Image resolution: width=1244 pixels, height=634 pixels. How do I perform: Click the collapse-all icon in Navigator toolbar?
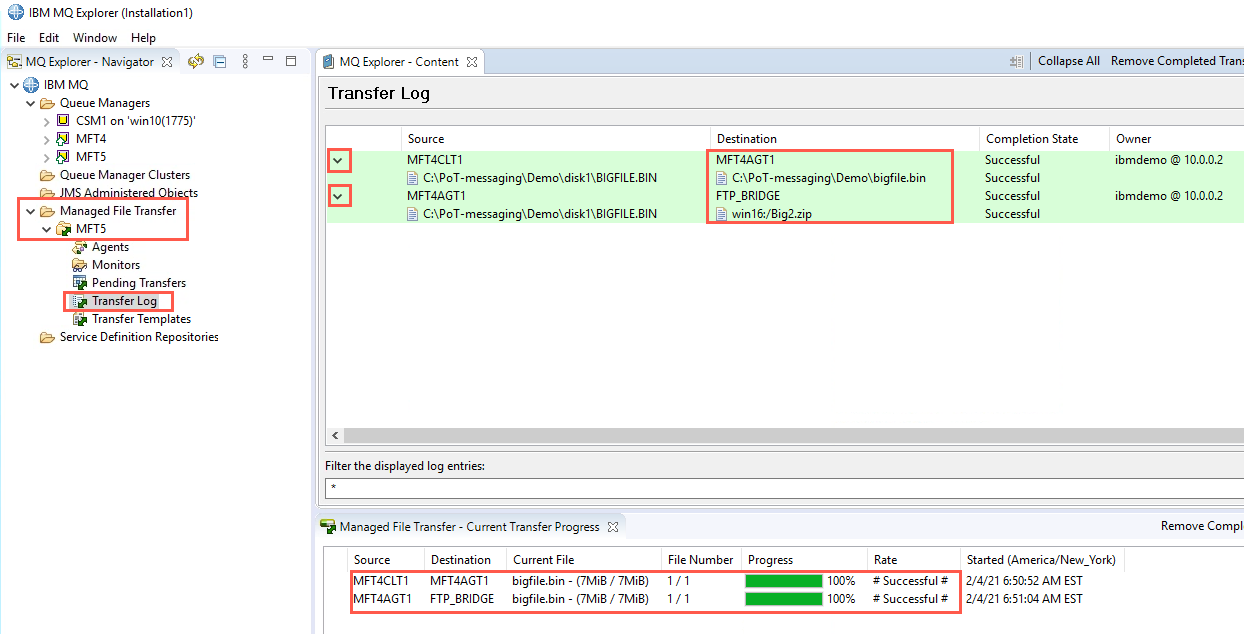[220, 61]
